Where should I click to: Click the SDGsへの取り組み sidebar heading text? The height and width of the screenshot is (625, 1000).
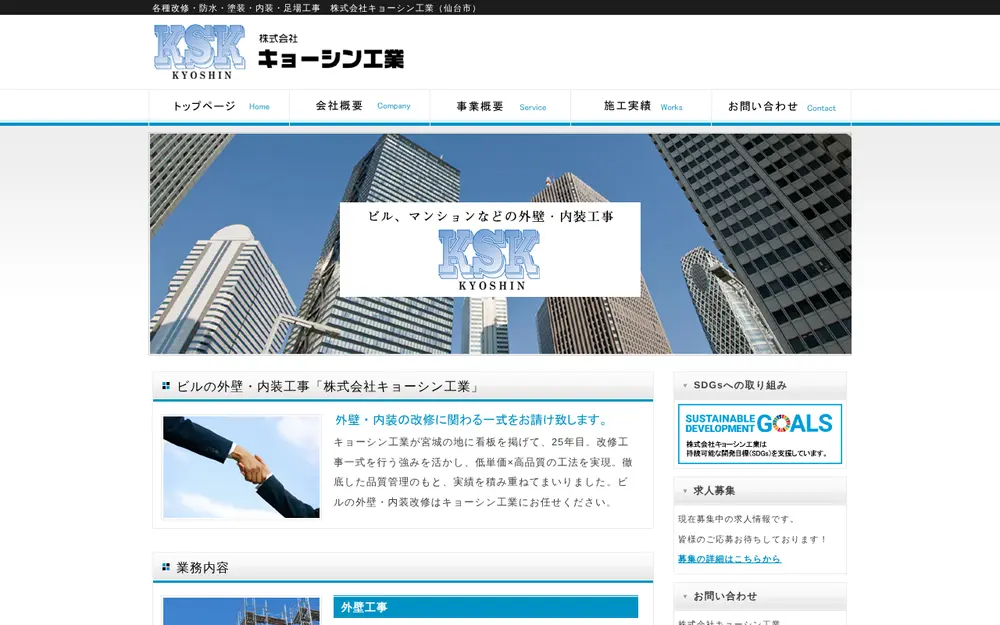point(740,385)
